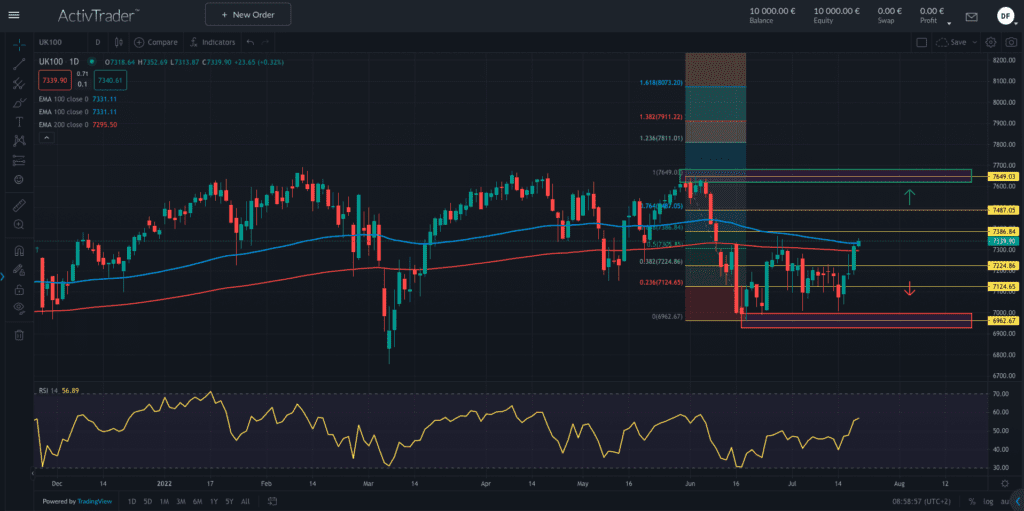Click the trash remove drawings icon
Viewport: 1024px width, 511px height.
pos(19,335)
